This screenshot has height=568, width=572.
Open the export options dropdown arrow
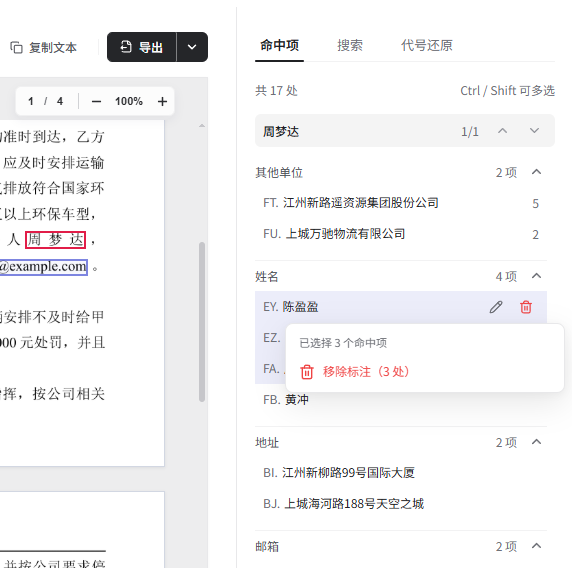[192, 47]
